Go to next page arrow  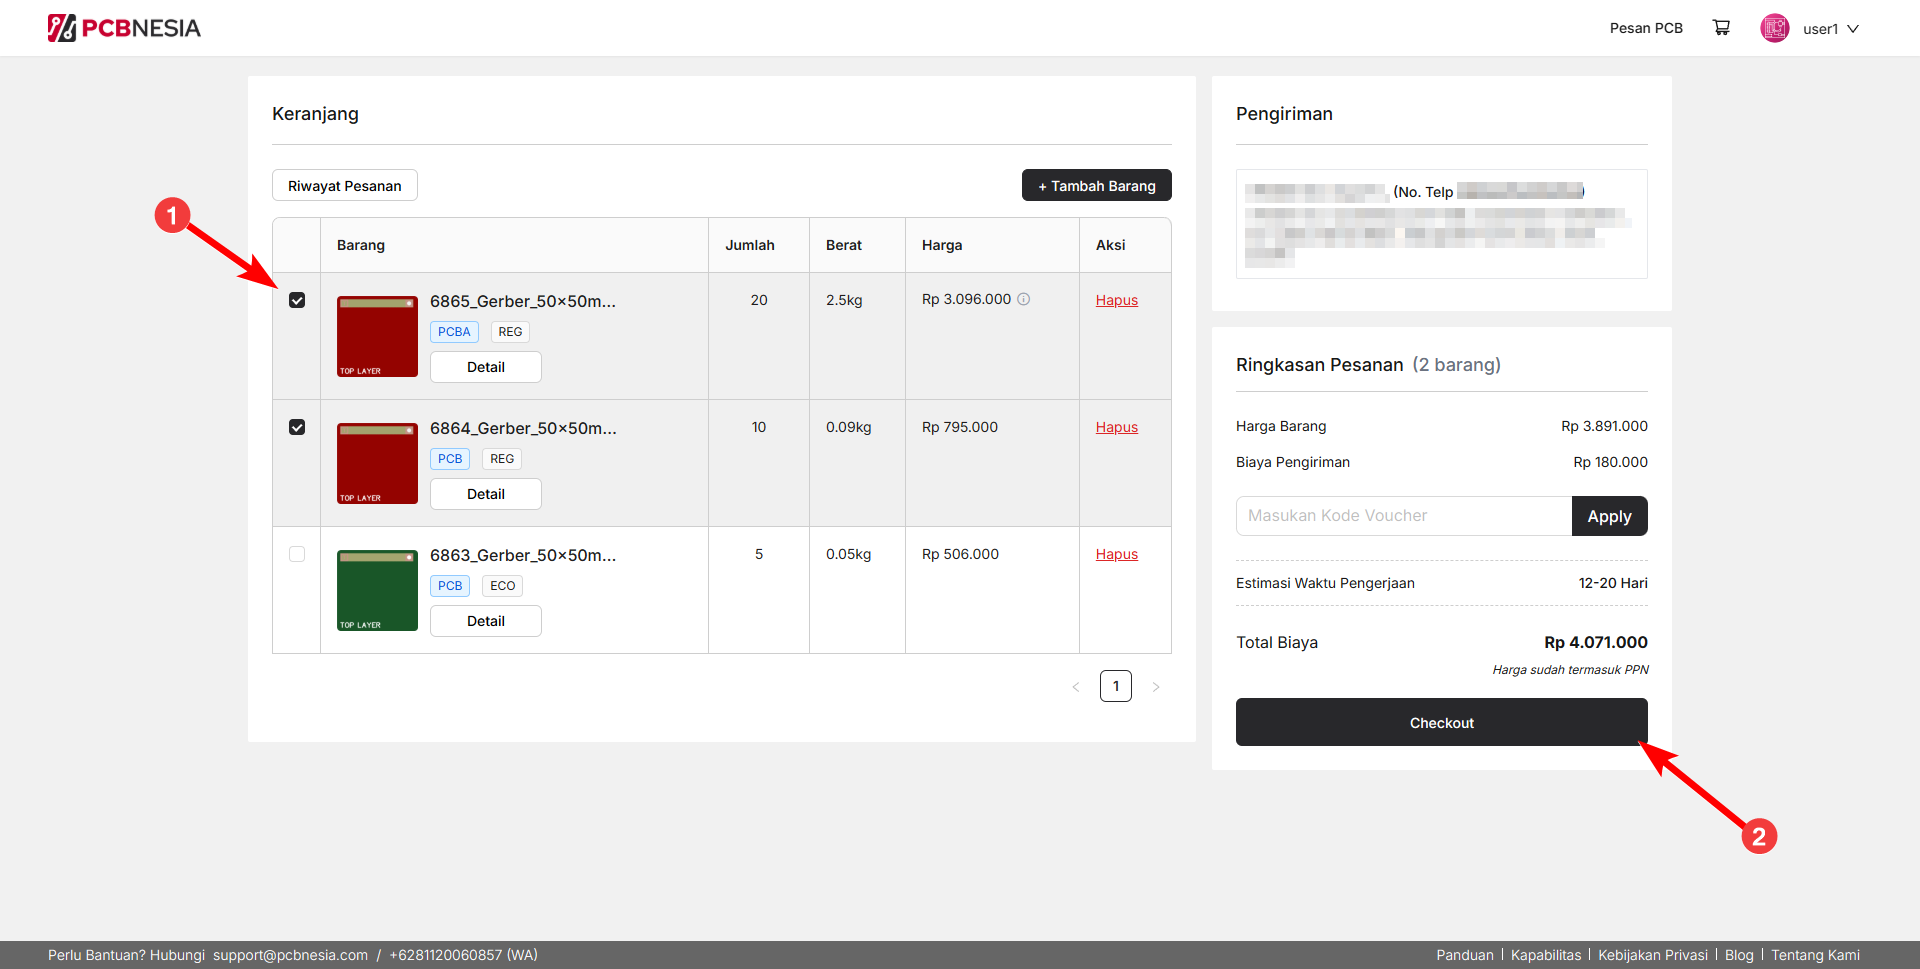[x=1156, y=687]
